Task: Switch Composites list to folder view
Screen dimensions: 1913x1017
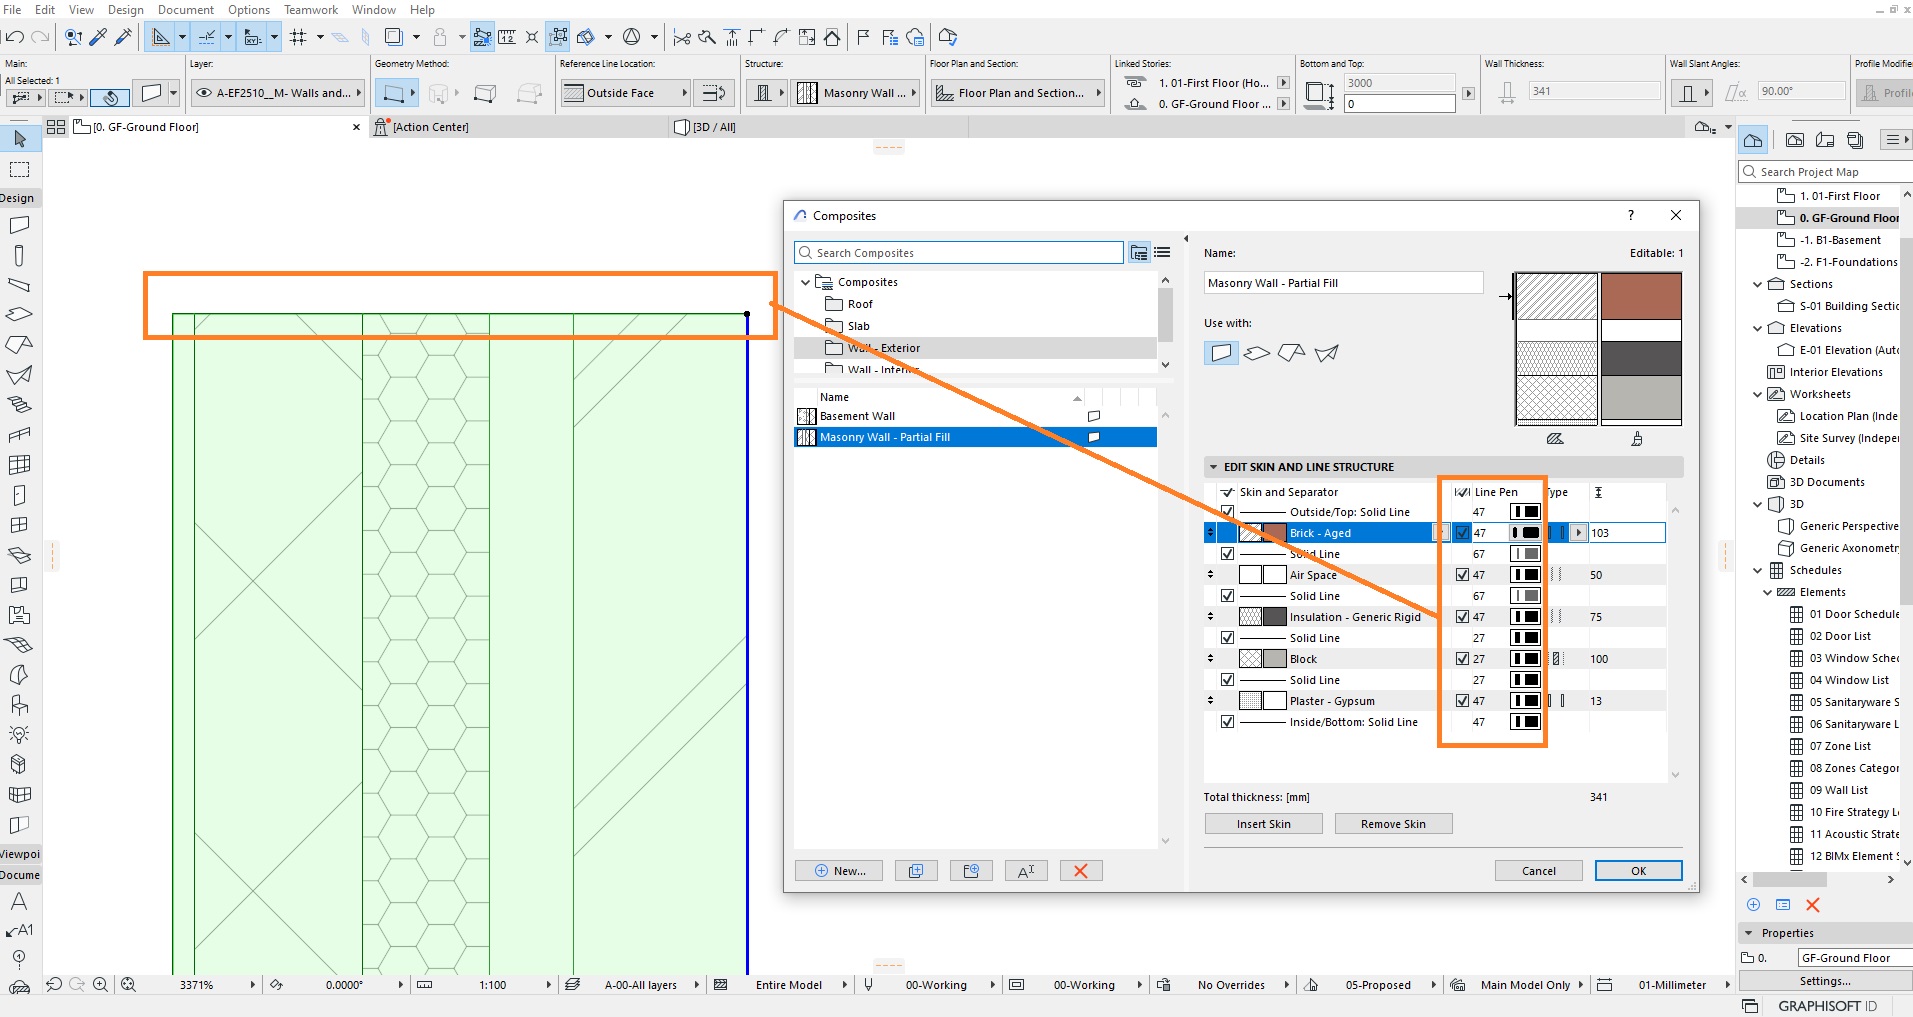Action: [x=1139, y=253]
